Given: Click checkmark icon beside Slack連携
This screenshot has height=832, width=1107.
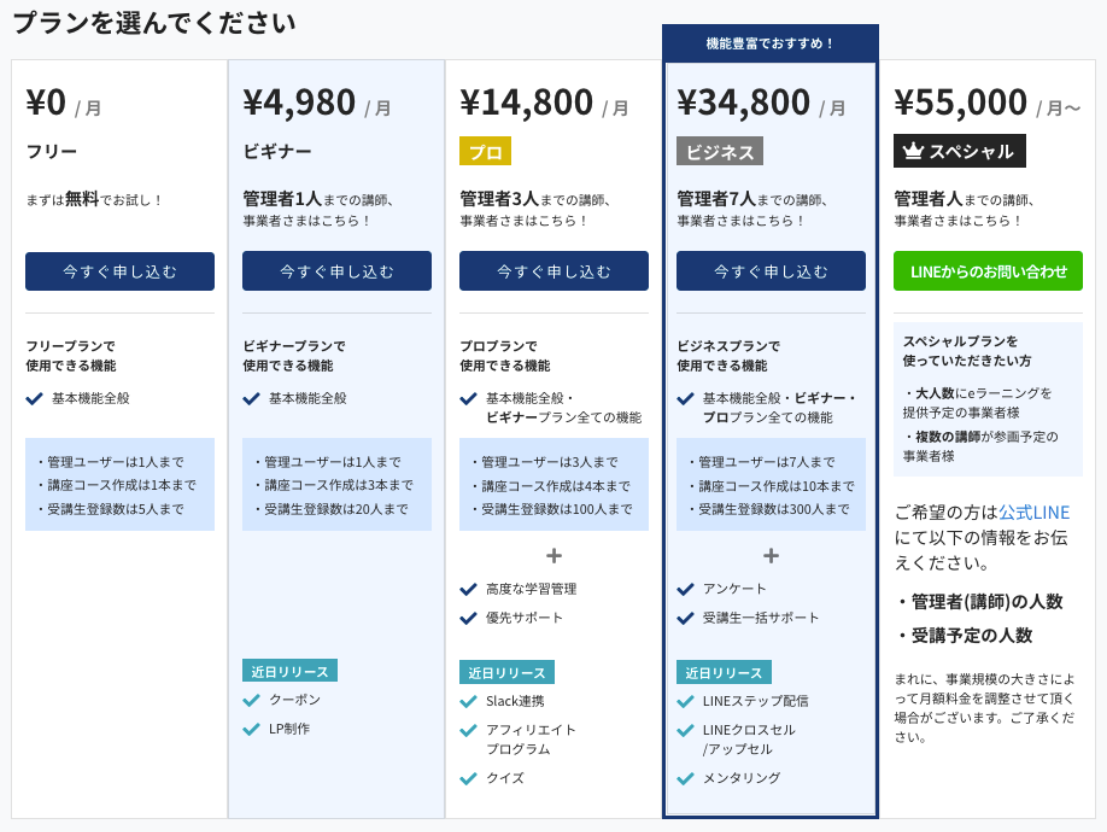Looking at the screenshot, I should (468, 701).
